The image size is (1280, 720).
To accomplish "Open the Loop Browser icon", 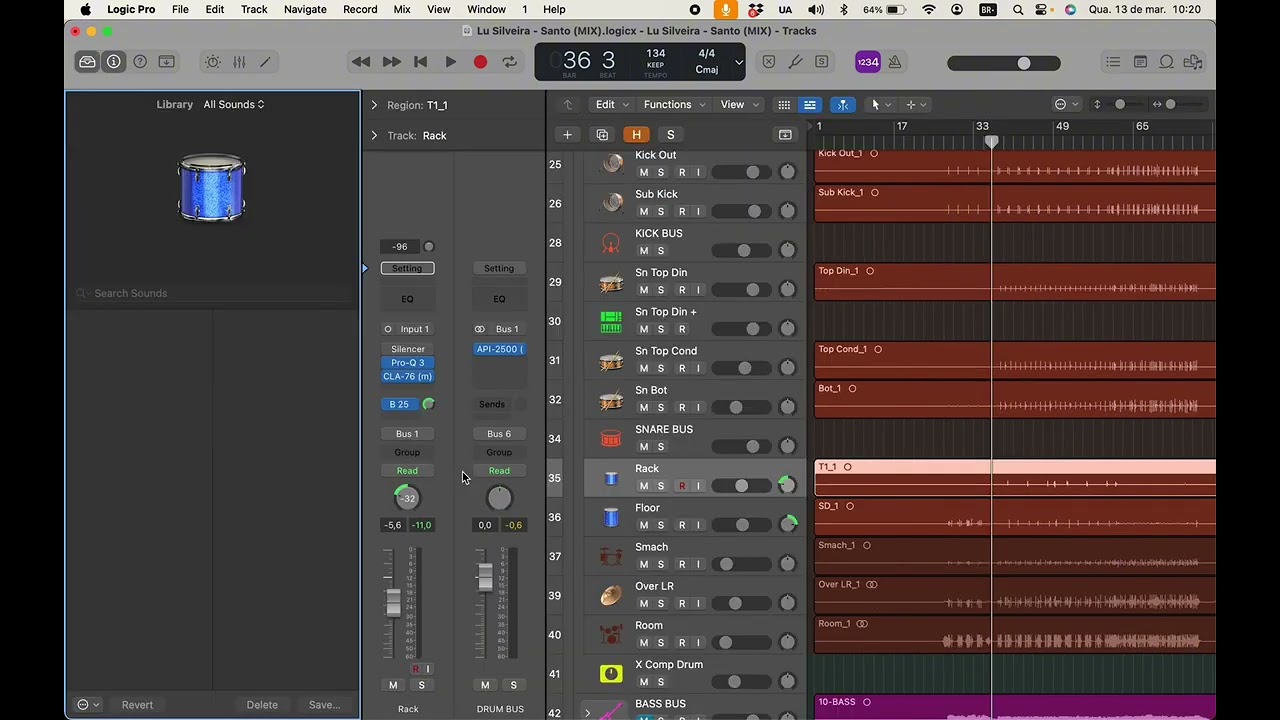I will [x=1166, y=62].
